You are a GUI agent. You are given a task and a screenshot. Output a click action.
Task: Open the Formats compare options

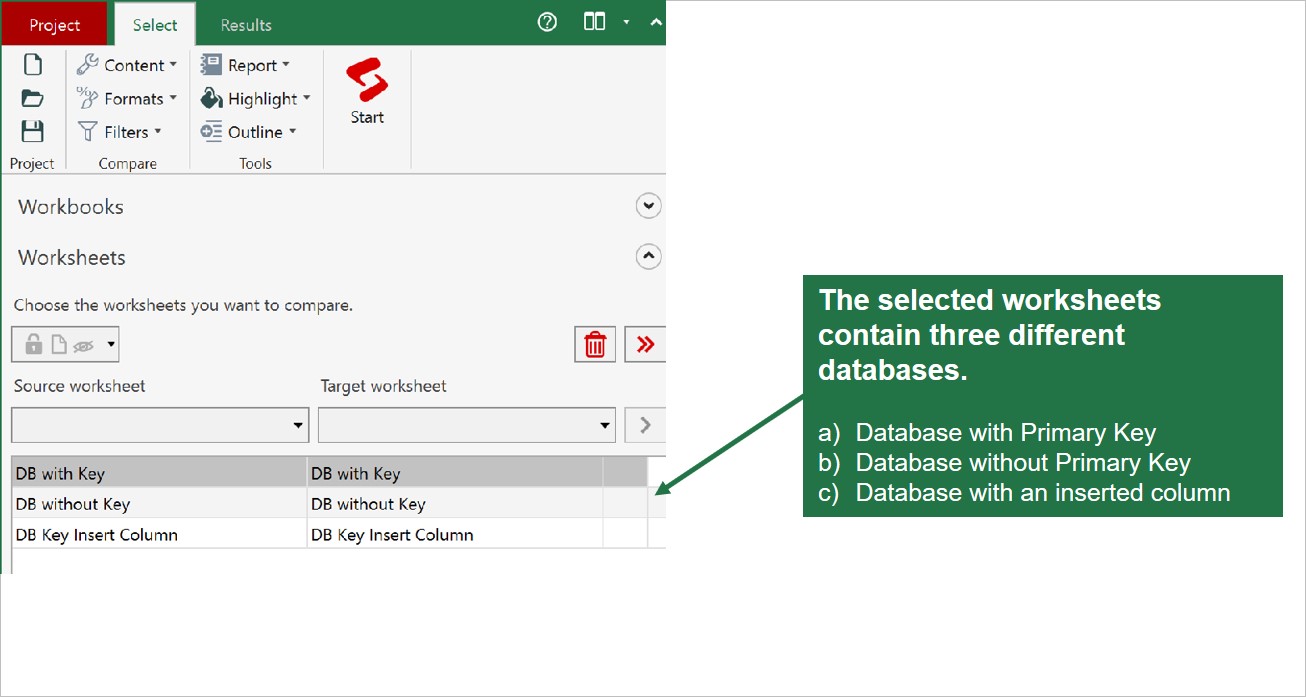pyautogui.click(x=127, y=98)
